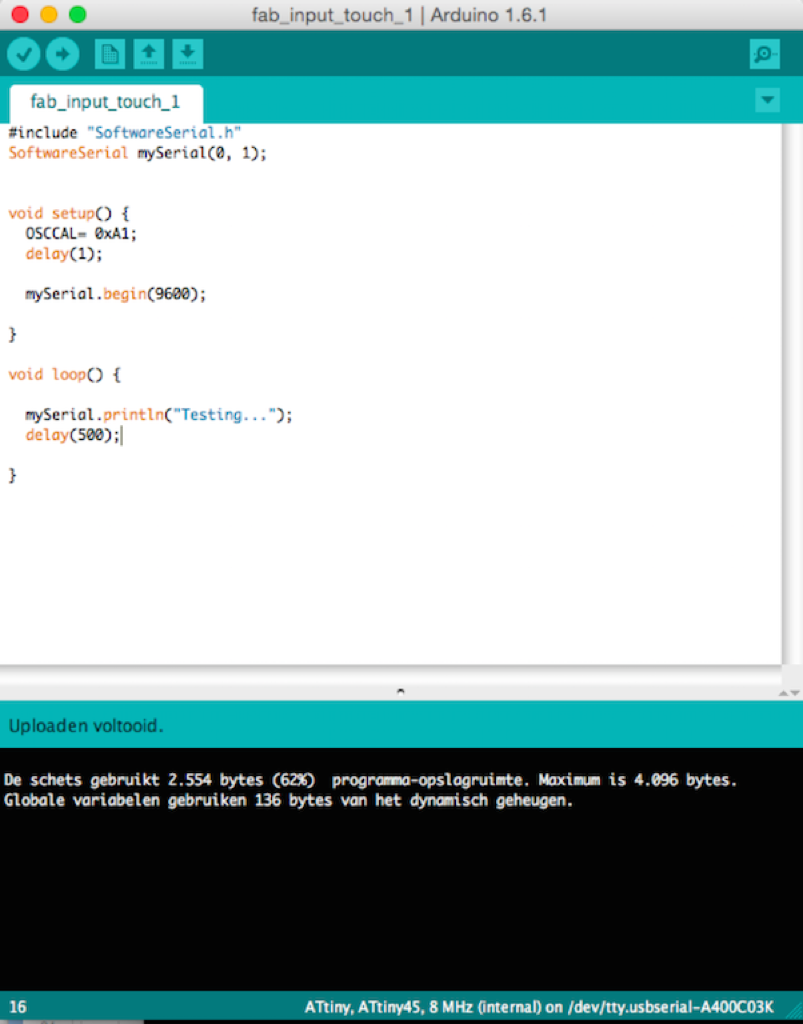Click the Open sketch up-arrow icon
The width and height of the screenshot is (803, 1024).
tap(149, 54)
